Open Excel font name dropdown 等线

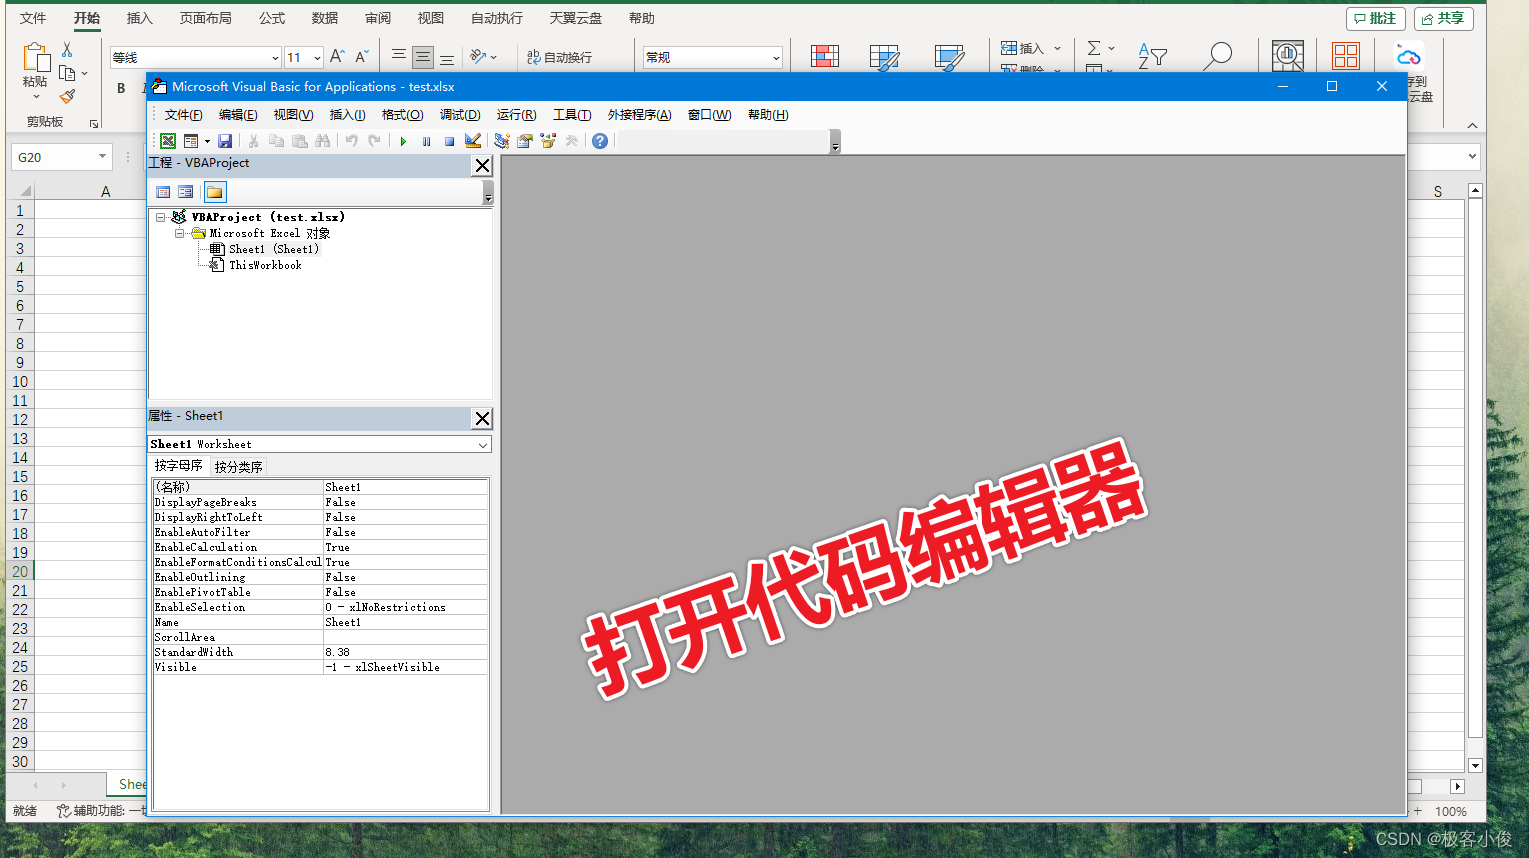[275, 58]
